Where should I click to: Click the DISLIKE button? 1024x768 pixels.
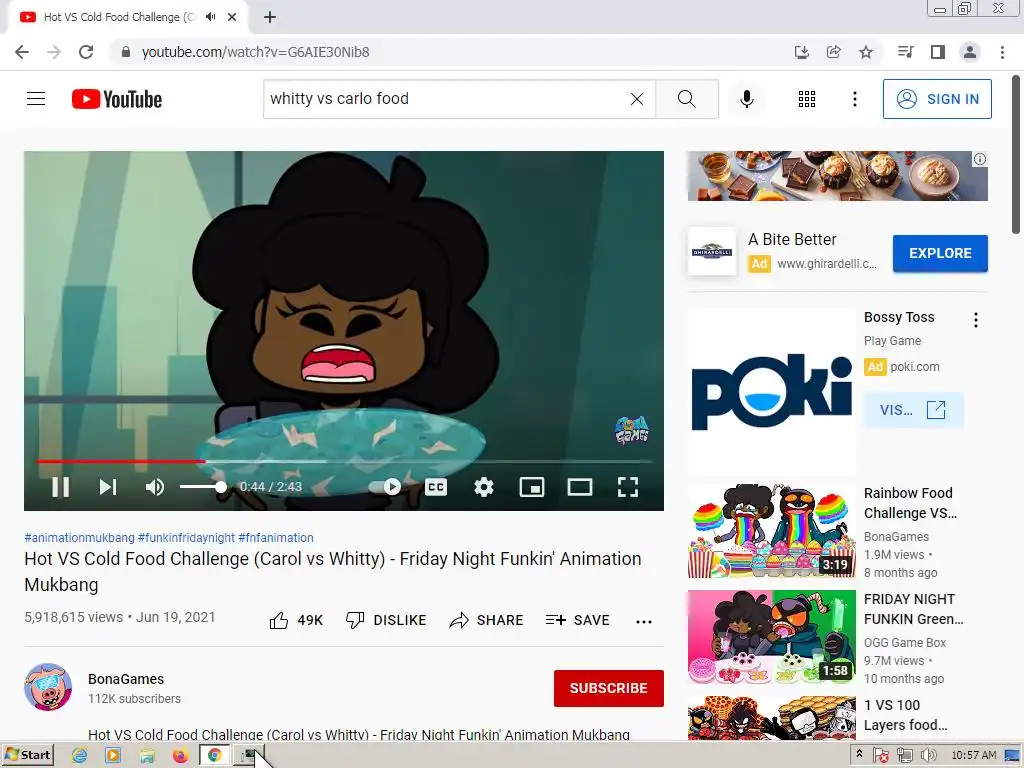click(x=386, y=620)
